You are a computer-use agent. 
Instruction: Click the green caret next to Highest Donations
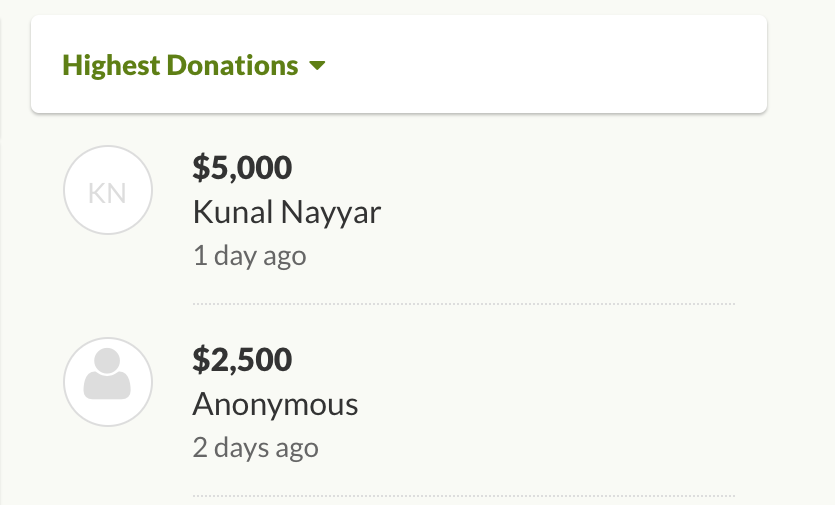[318, 66]
